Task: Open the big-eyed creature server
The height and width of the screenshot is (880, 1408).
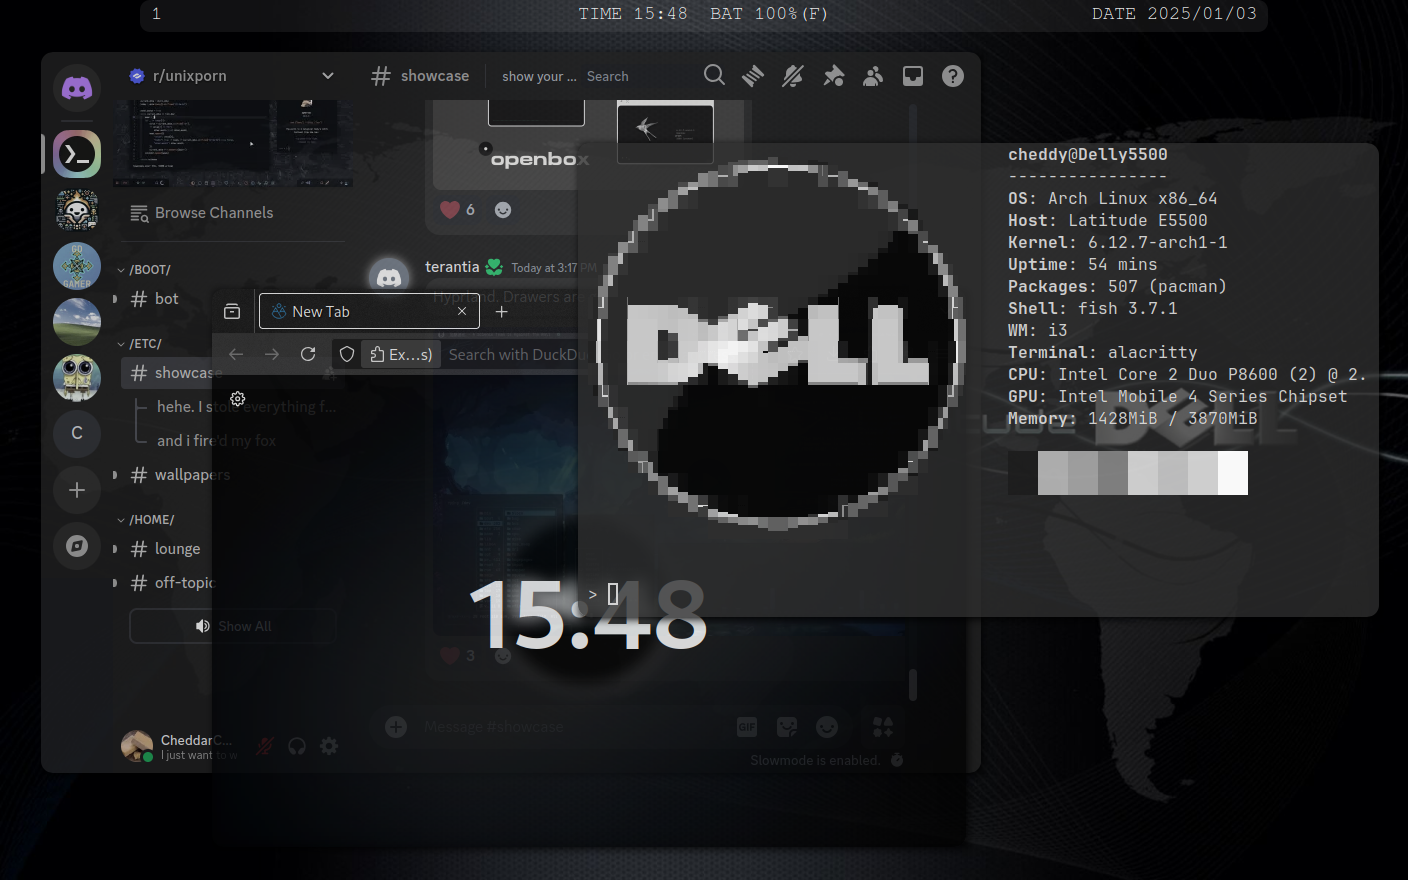Action: pos(77,378)
